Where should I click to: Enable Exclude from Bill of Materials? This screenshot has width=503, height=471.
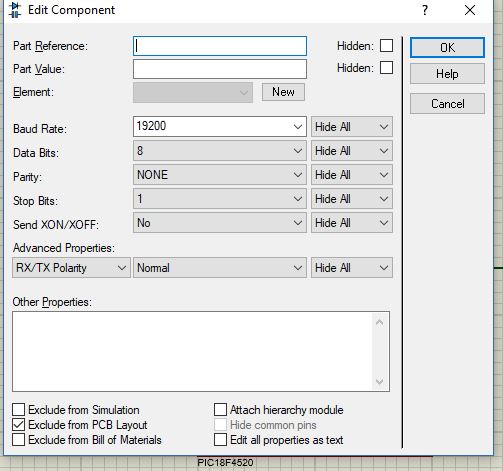[19, 440]
